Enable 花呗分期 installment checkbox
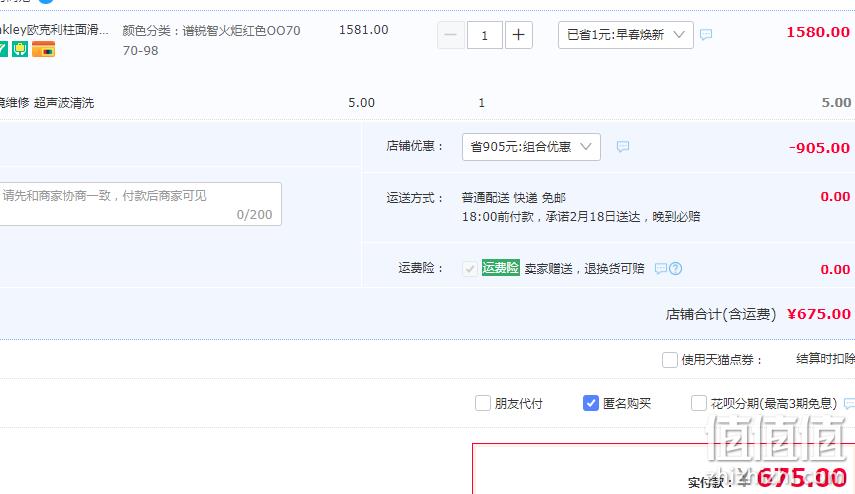This screenshot has width=855, height=494. tap(699, 403)
